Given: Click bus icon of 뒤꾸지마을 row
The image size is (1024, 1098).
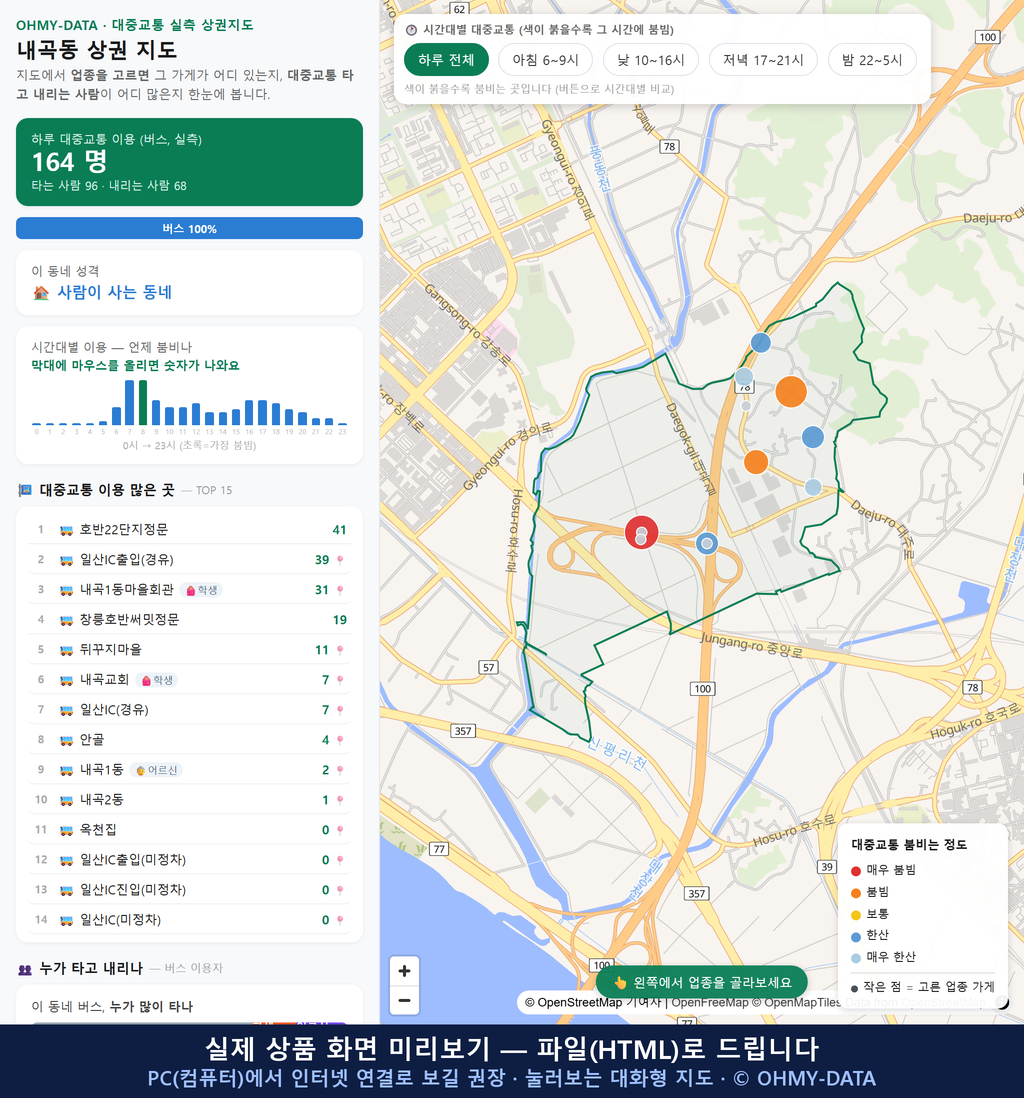Looking at the screenshot, I should (66, 650).
